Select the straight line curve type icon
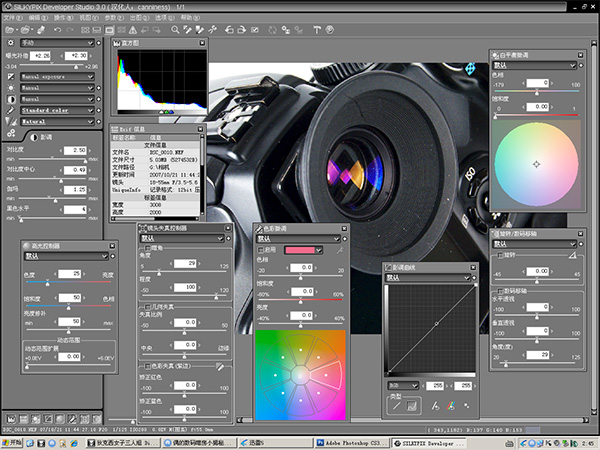 (397, 406)
